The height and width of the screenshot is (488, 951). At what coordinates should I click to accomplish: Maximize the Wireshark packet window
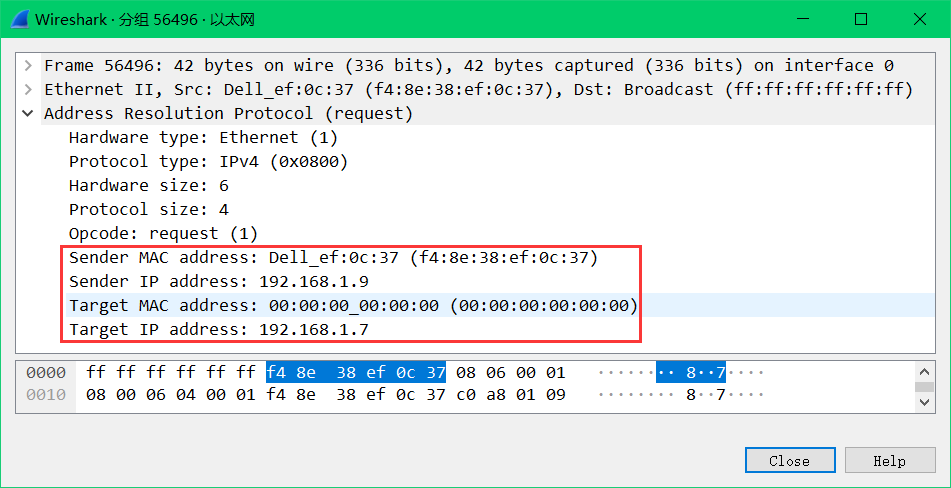click(x=861, y=19)
